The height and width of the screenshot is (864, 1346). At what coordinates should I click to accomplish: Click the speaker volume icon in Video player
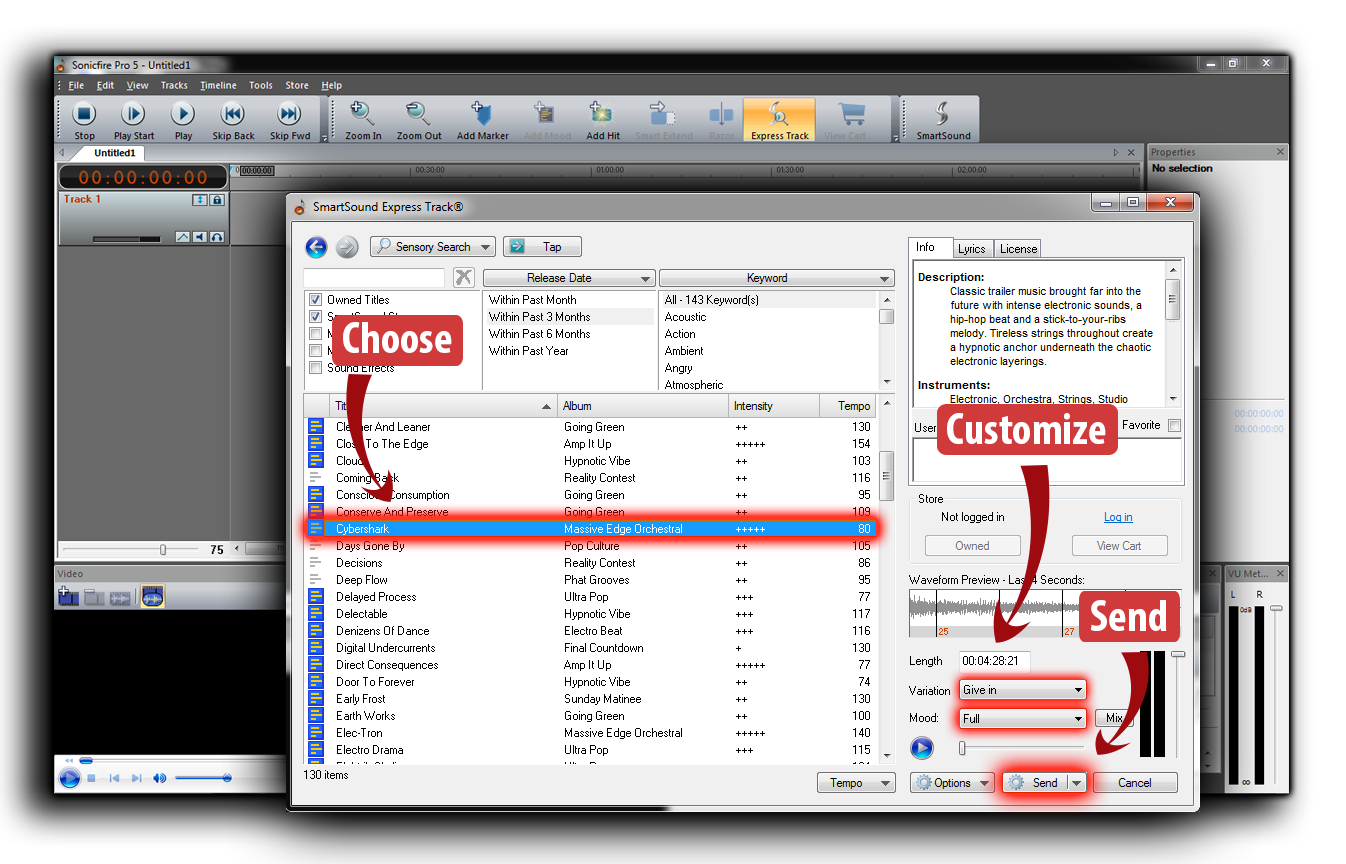point(160,778)
